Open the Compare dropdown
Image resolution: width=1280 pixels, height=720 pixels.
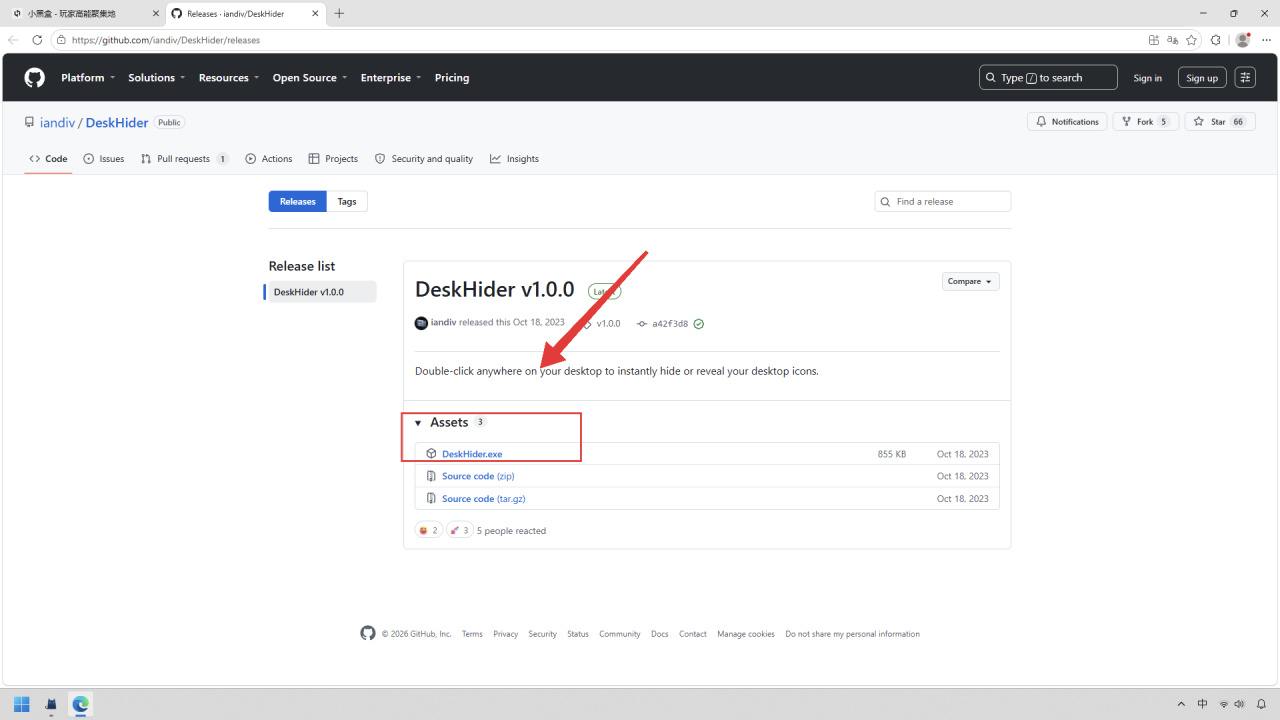click(970, 282)
